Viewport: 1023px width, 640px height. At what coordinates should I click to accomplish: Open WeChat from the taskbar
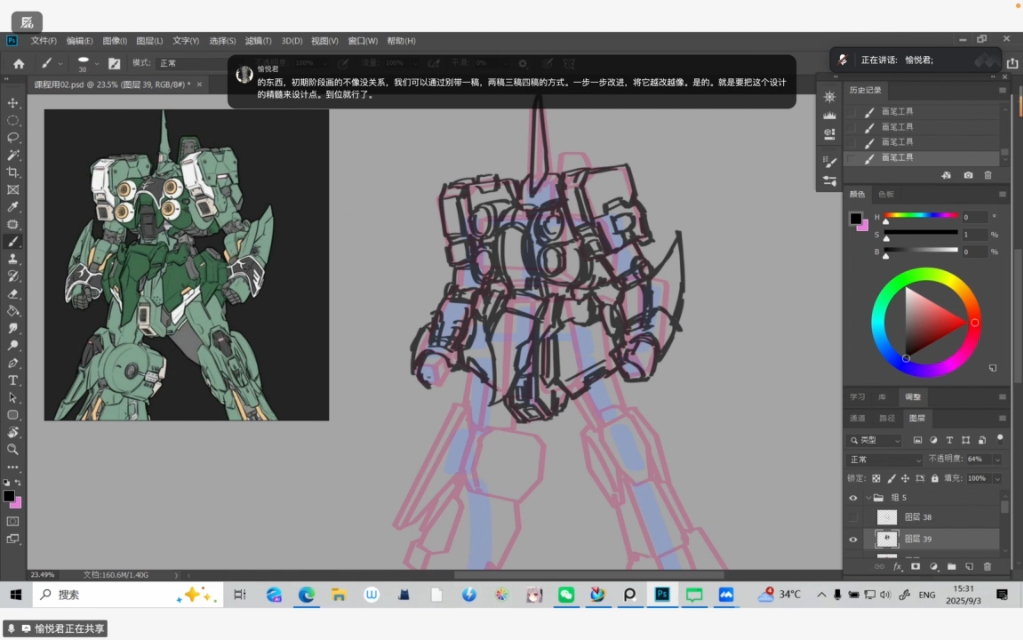tap(566, 595)
